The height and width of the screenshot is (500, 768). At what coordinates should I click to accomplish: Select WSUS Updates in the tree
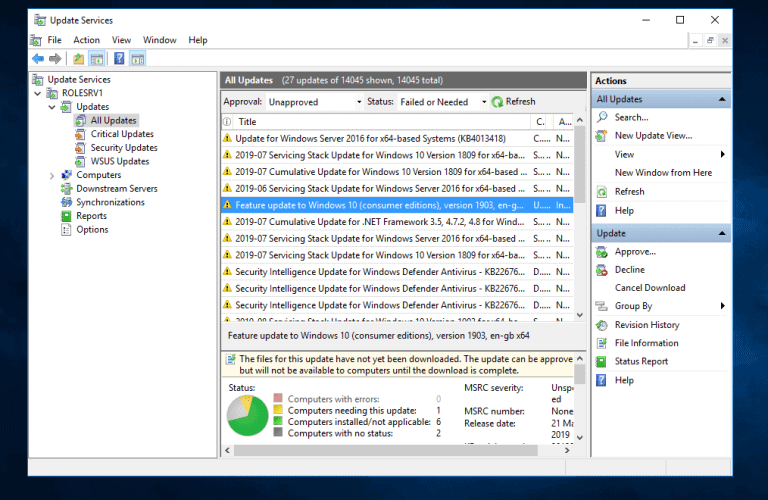120,162
